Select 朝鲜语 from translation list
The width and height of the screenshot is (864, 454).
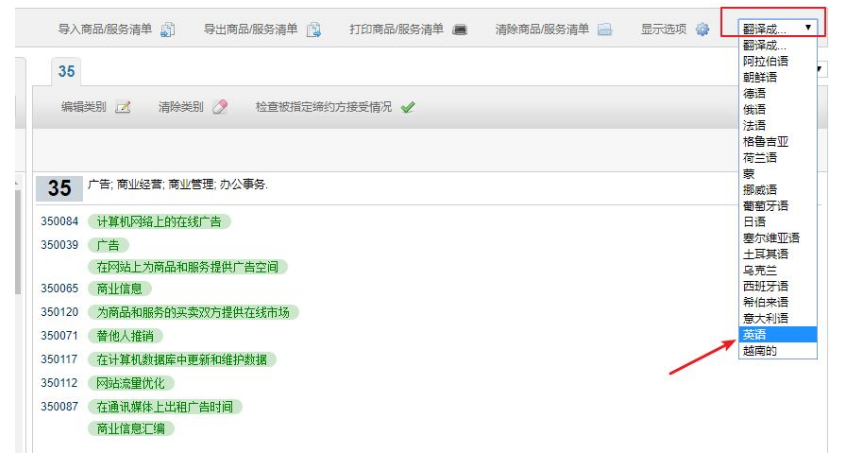pos(777,77)
